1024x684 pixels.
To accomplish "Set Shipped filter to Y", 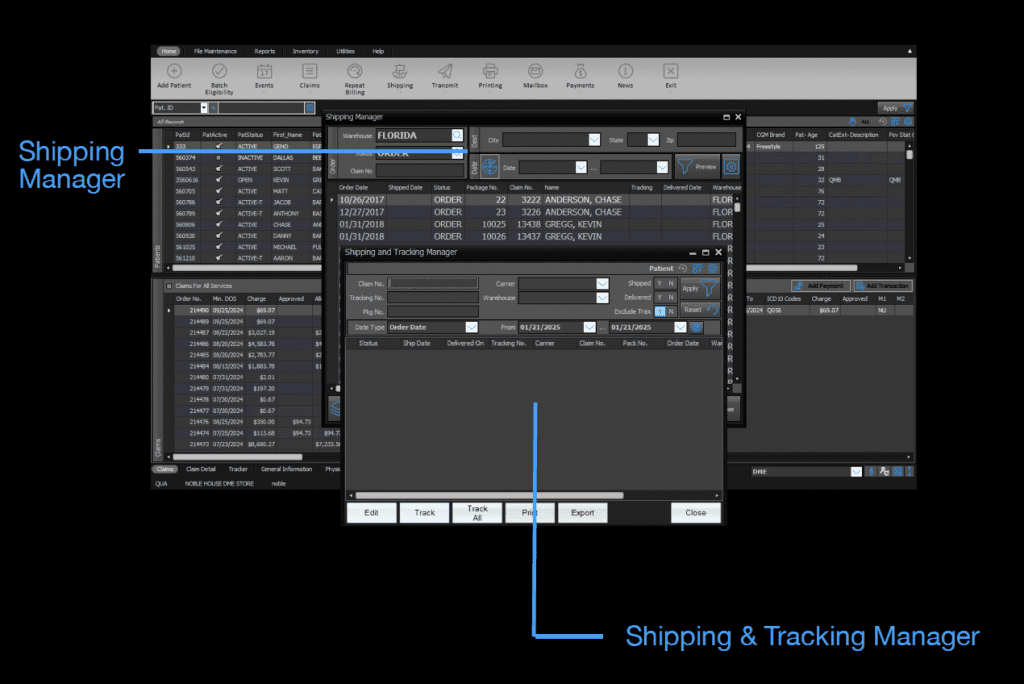I will (x=659, y=284).
